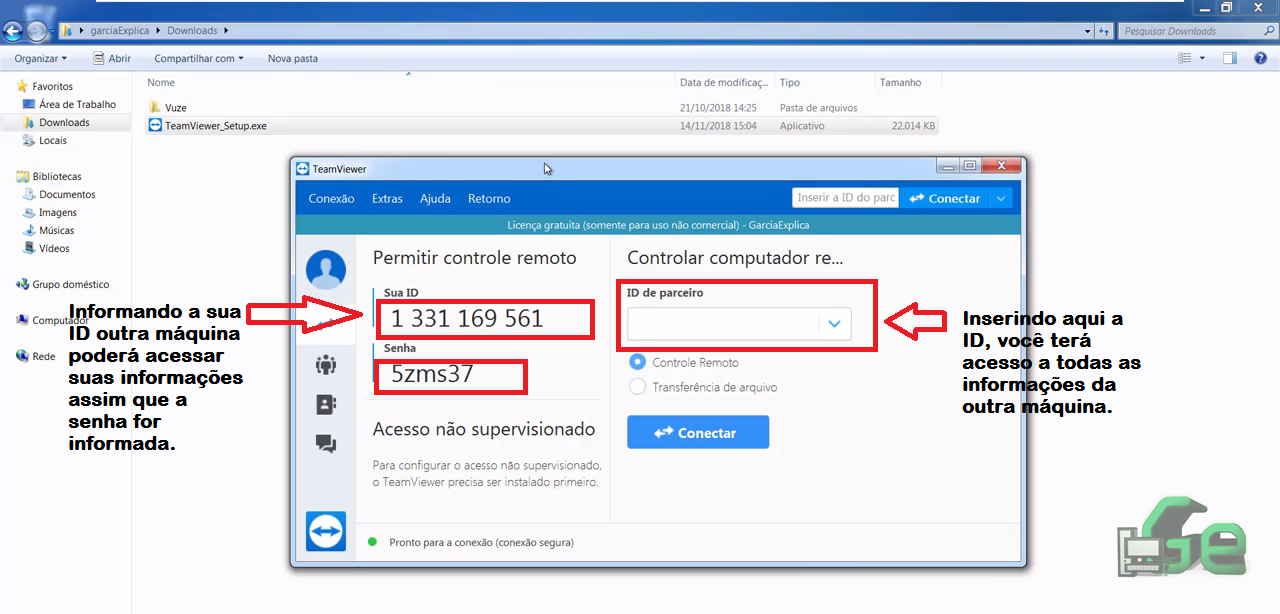The image size is (1280, 614).
Task: Open the address bar history dropdown arrow
Action: (x=1088, y=31)
